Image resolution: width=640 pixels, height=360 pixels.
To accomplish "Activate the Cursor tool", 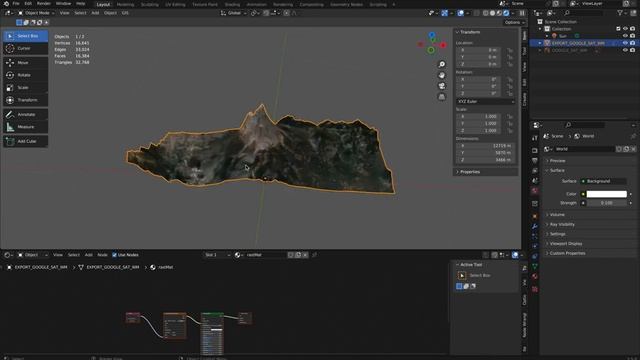I will tap(26, 48).
